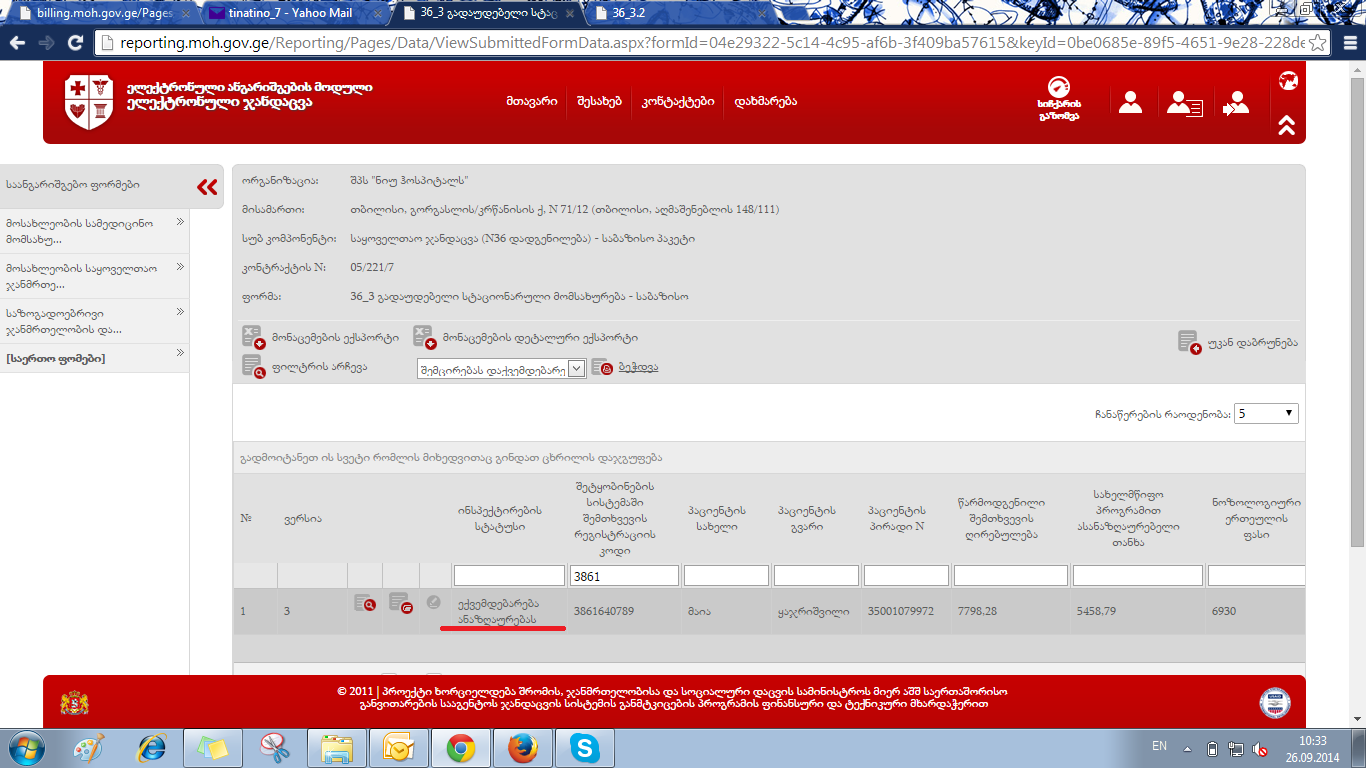Collapse the left sidebar with double arrows
The image size is (1366, 768).
click(207, 186)
